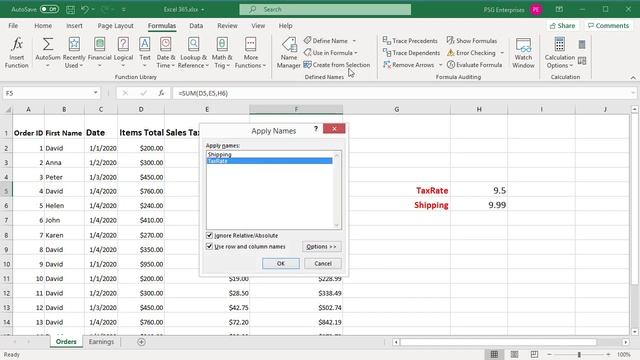Click the Options >> button

[322, 247]
